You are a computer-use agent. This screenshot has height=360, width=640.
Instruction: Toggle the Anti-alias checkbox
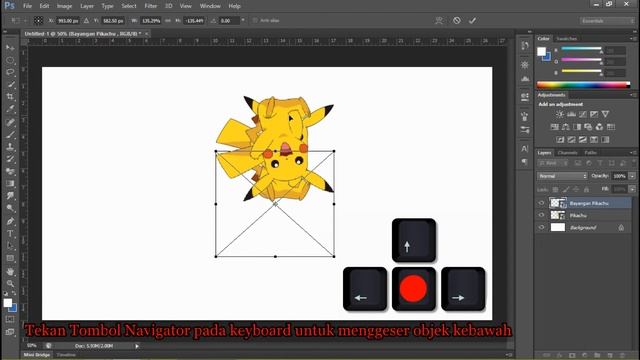pyautogui.click(x=255, y=20)
